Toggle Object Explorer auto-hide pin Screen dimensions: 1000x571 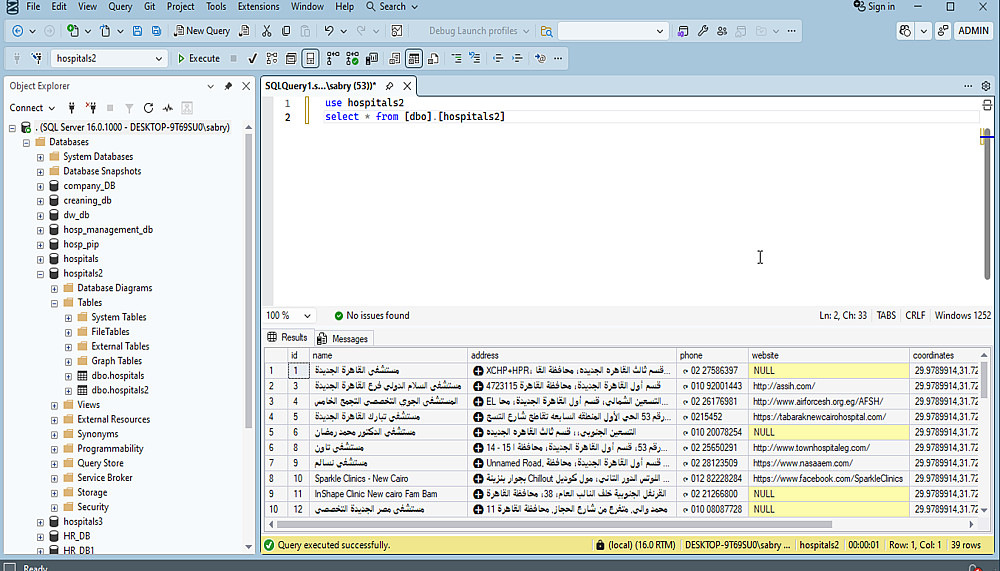pos(228,86)
